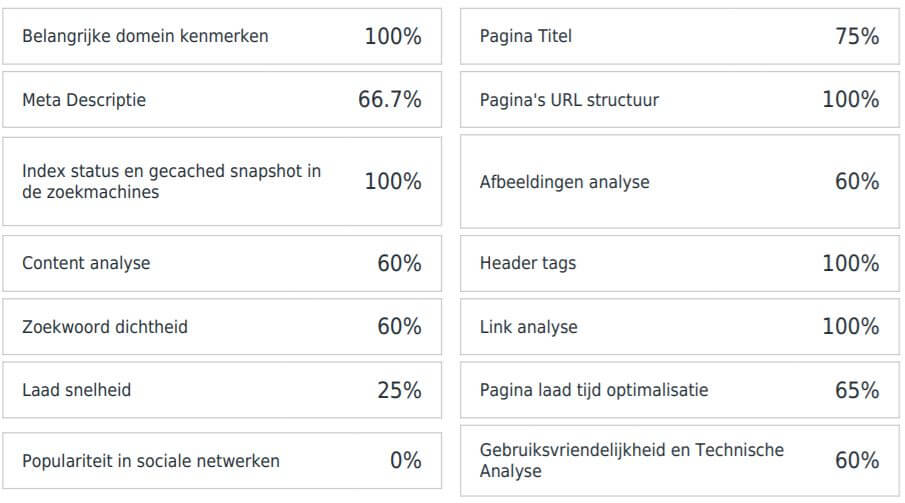Open the Afbeeldingen analyse section
Image resolution: width=905 pixels, height=503 pixels.
pyautogui.click(x=679, y=181)
